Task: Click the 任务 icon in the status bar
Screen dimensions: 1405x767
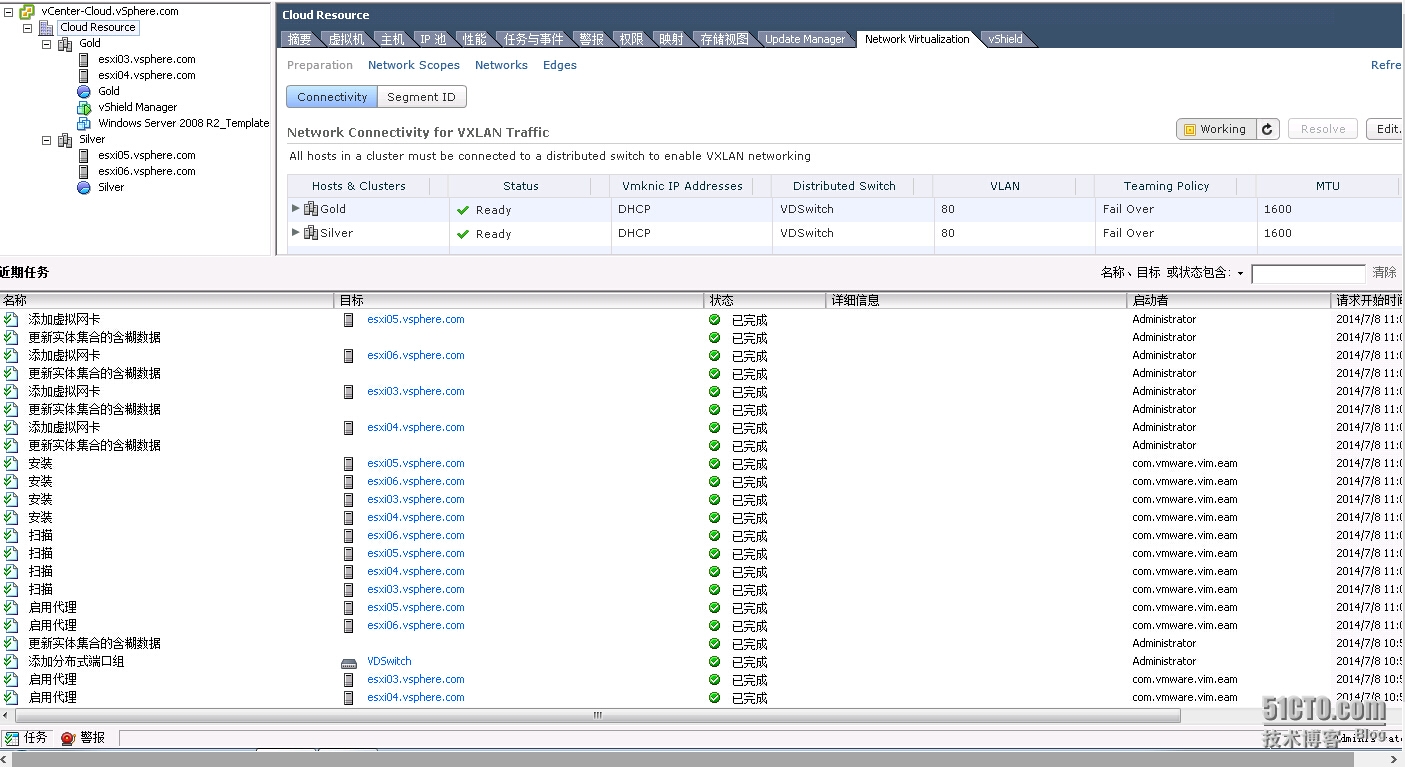Action: click(x=11, y=738)
